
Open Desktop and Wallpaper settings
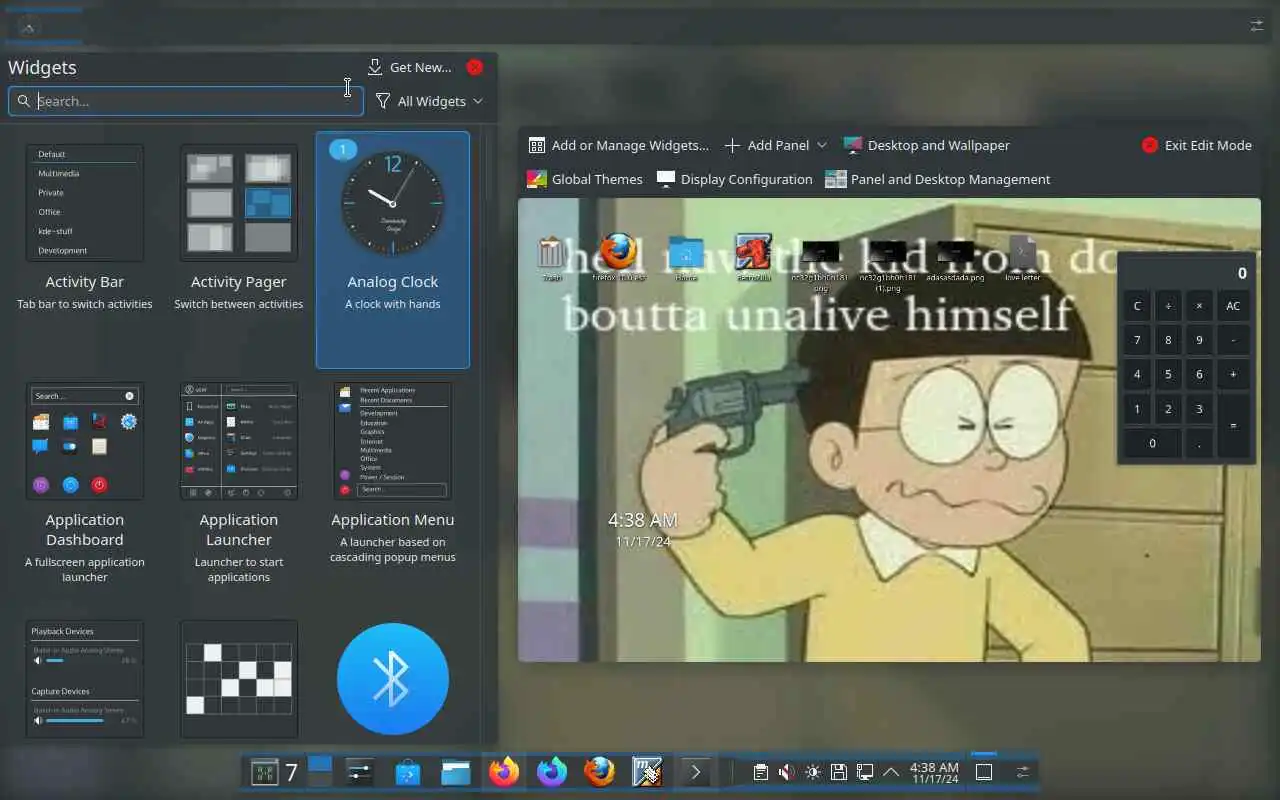click(926, 145)
